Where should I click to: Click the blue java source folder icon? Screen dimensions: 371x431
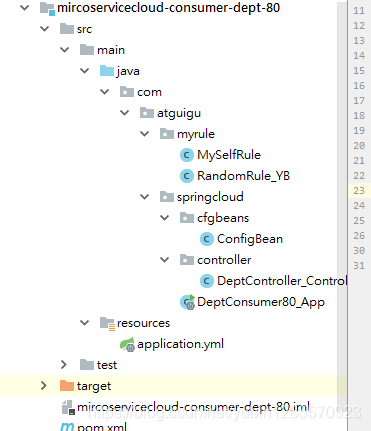pos(107,71)
